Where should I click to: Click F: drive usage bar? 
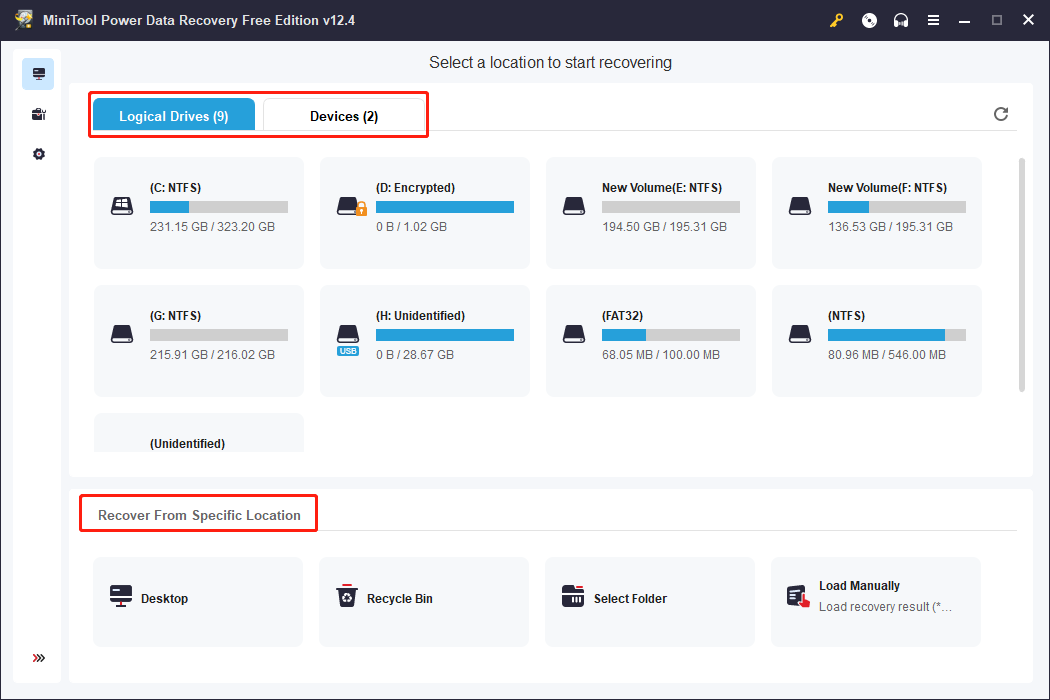897,207
